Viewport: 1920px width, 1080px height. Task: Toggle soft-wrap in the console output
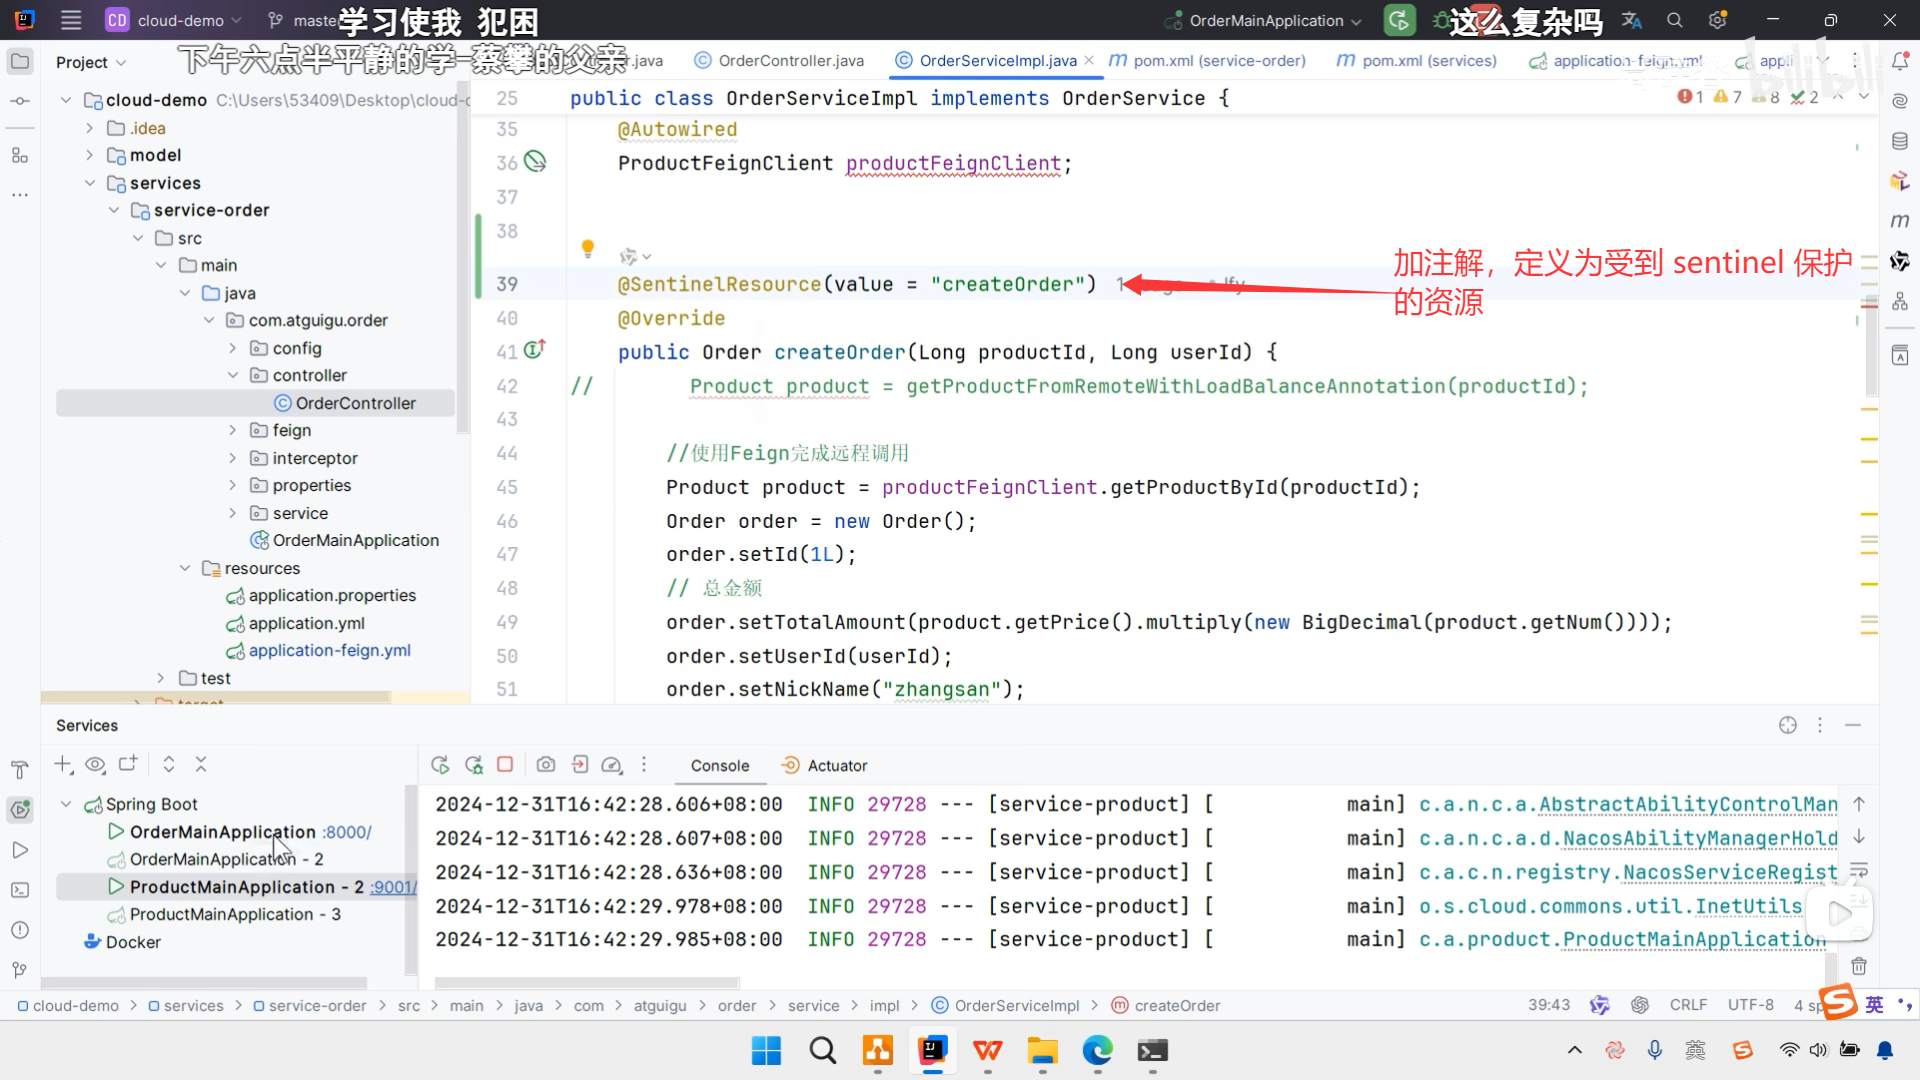[x=1859, y=870]
